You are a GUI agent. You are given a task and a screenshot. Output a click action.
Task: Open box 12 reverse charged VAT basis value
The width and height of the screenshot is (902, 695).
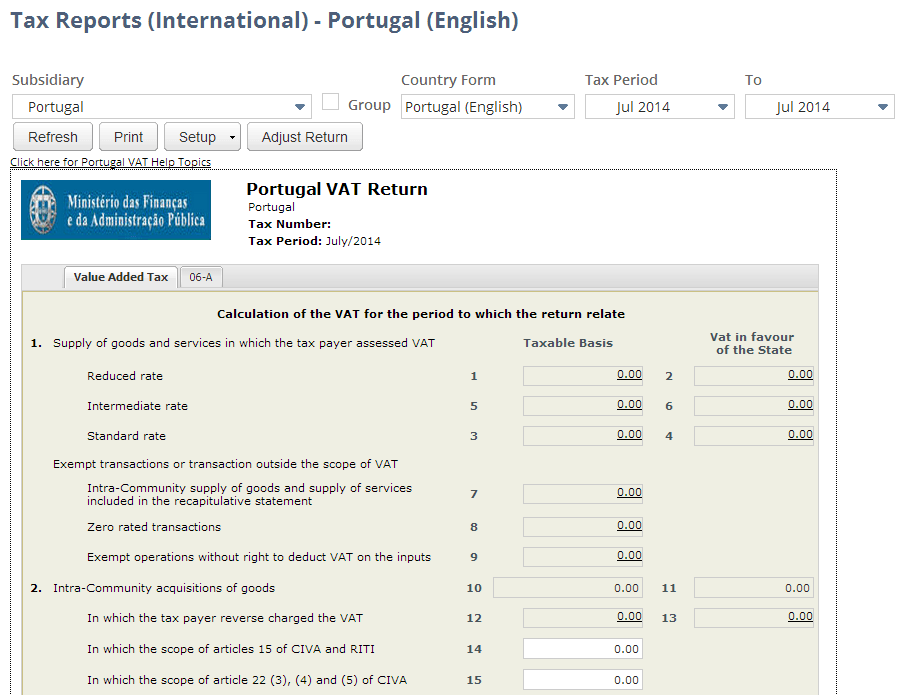coord(629,616)
